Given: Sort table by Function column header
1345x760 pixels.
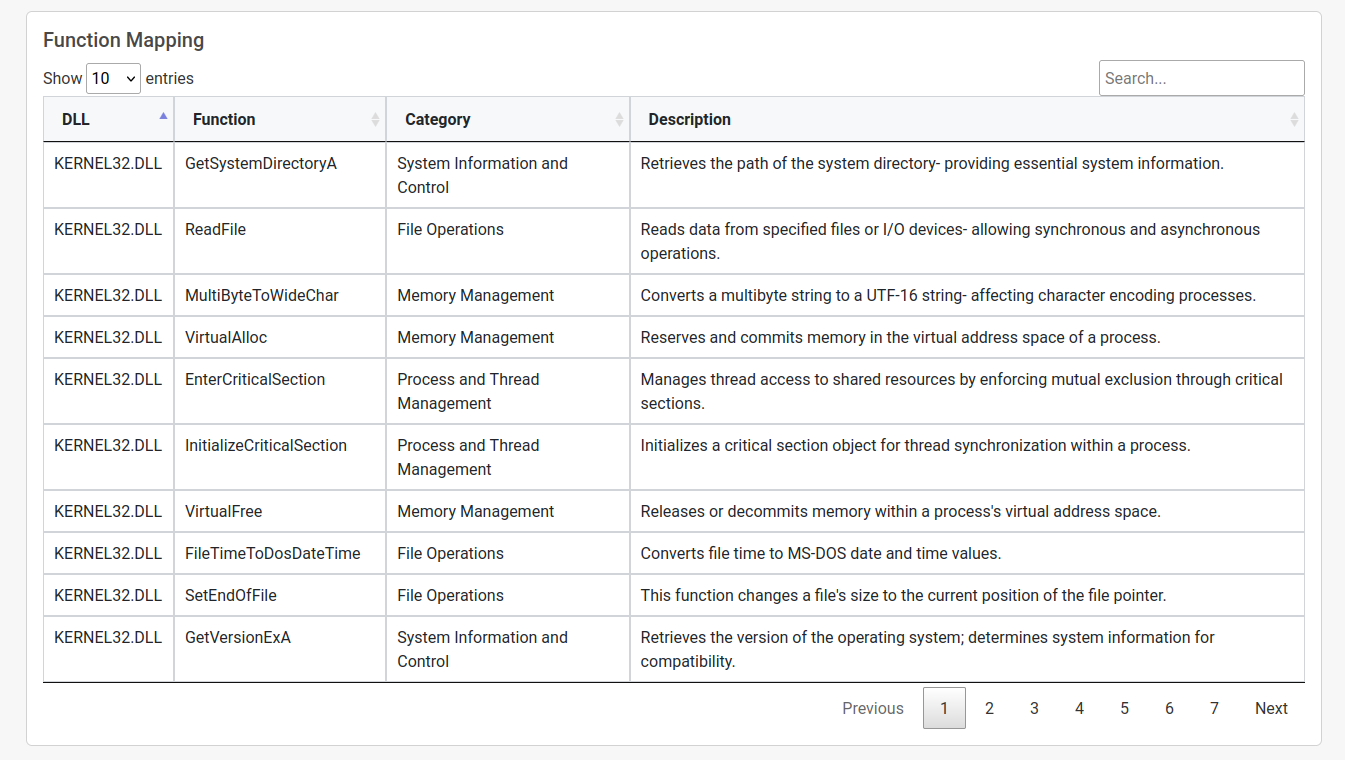Looking at the screenshot, I should 280,119.
